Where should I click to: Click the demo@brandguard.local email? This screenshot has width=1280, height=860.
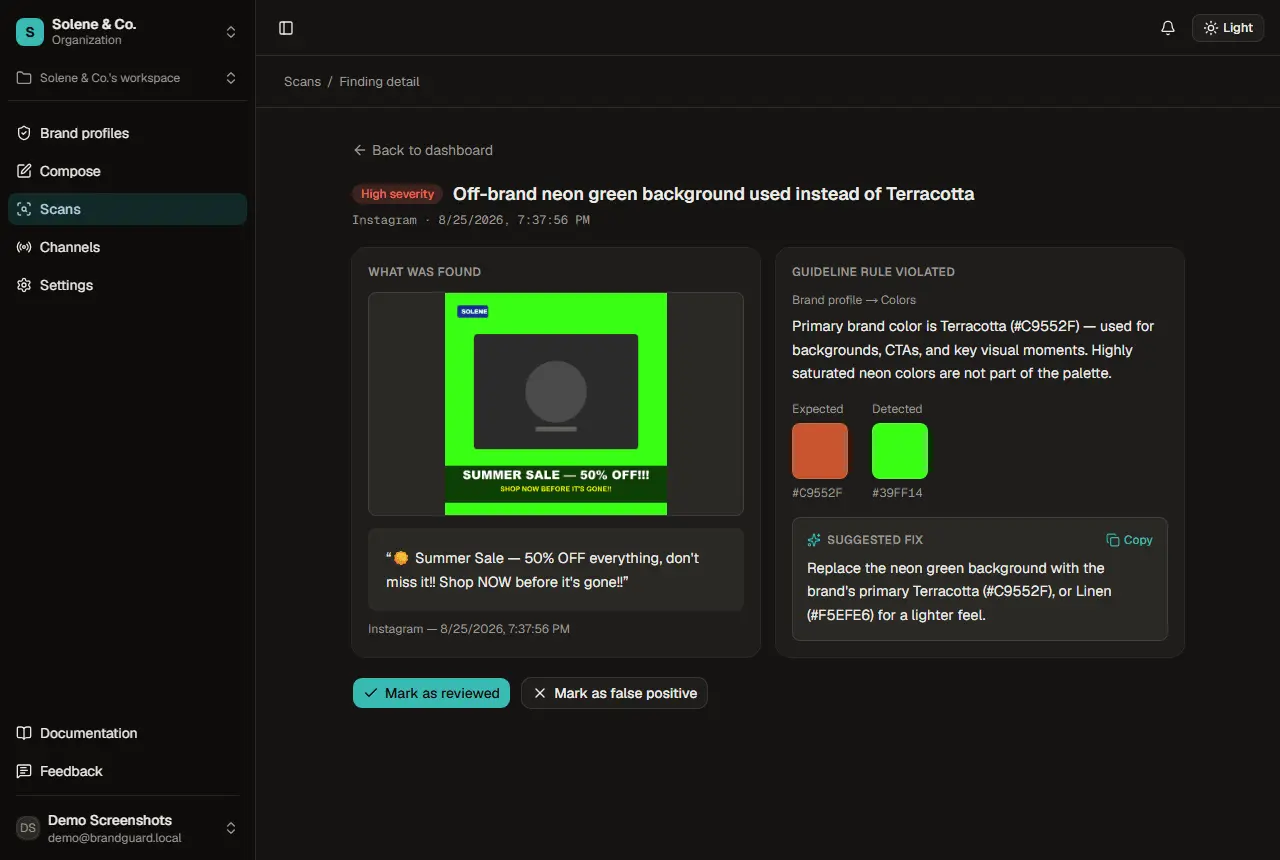click(x=115, y=837)
